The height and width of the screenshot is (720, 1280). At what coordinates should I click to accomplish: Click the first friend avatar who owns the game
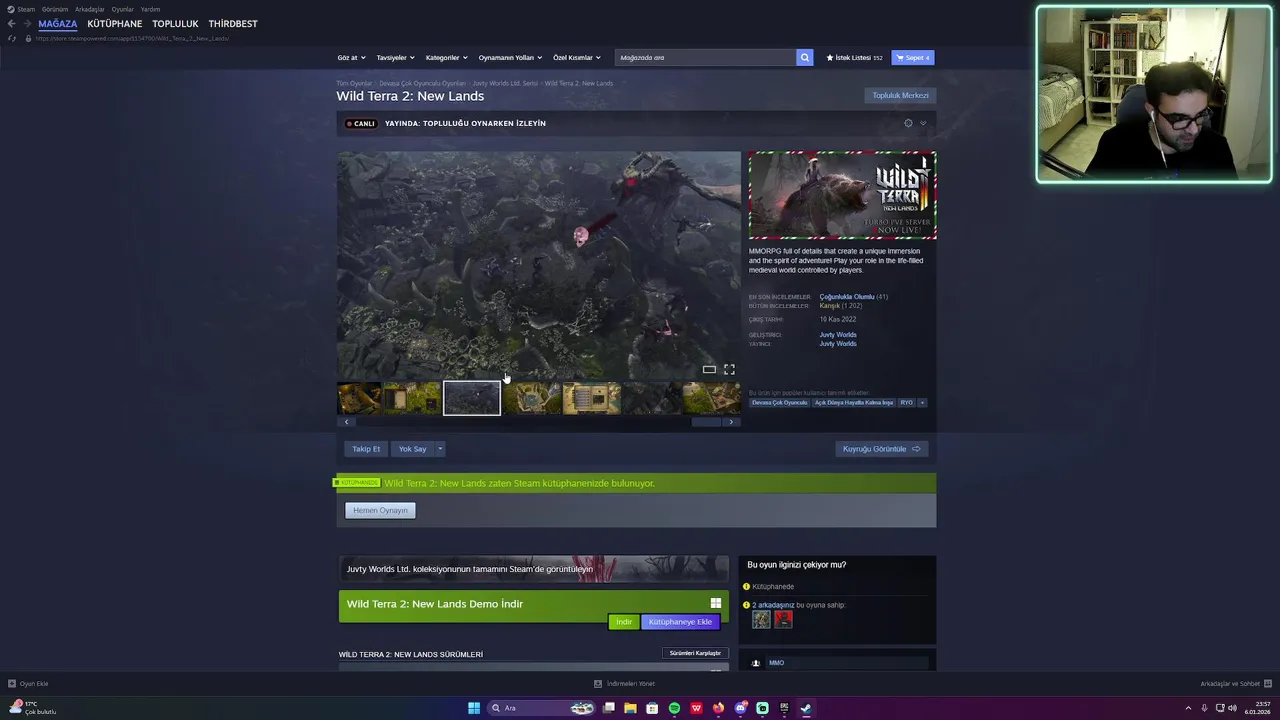pyautogui.click(x=761, y=619)
